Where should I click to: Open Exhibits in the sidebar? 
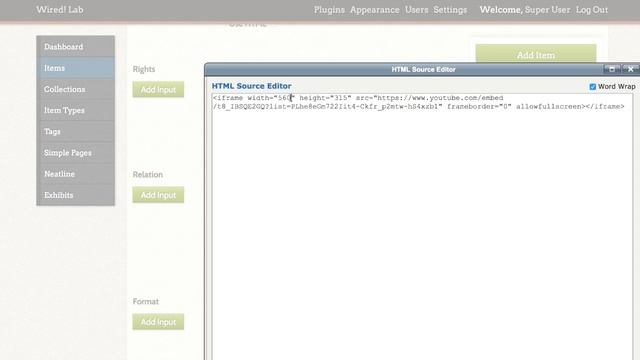pos(76,195)
